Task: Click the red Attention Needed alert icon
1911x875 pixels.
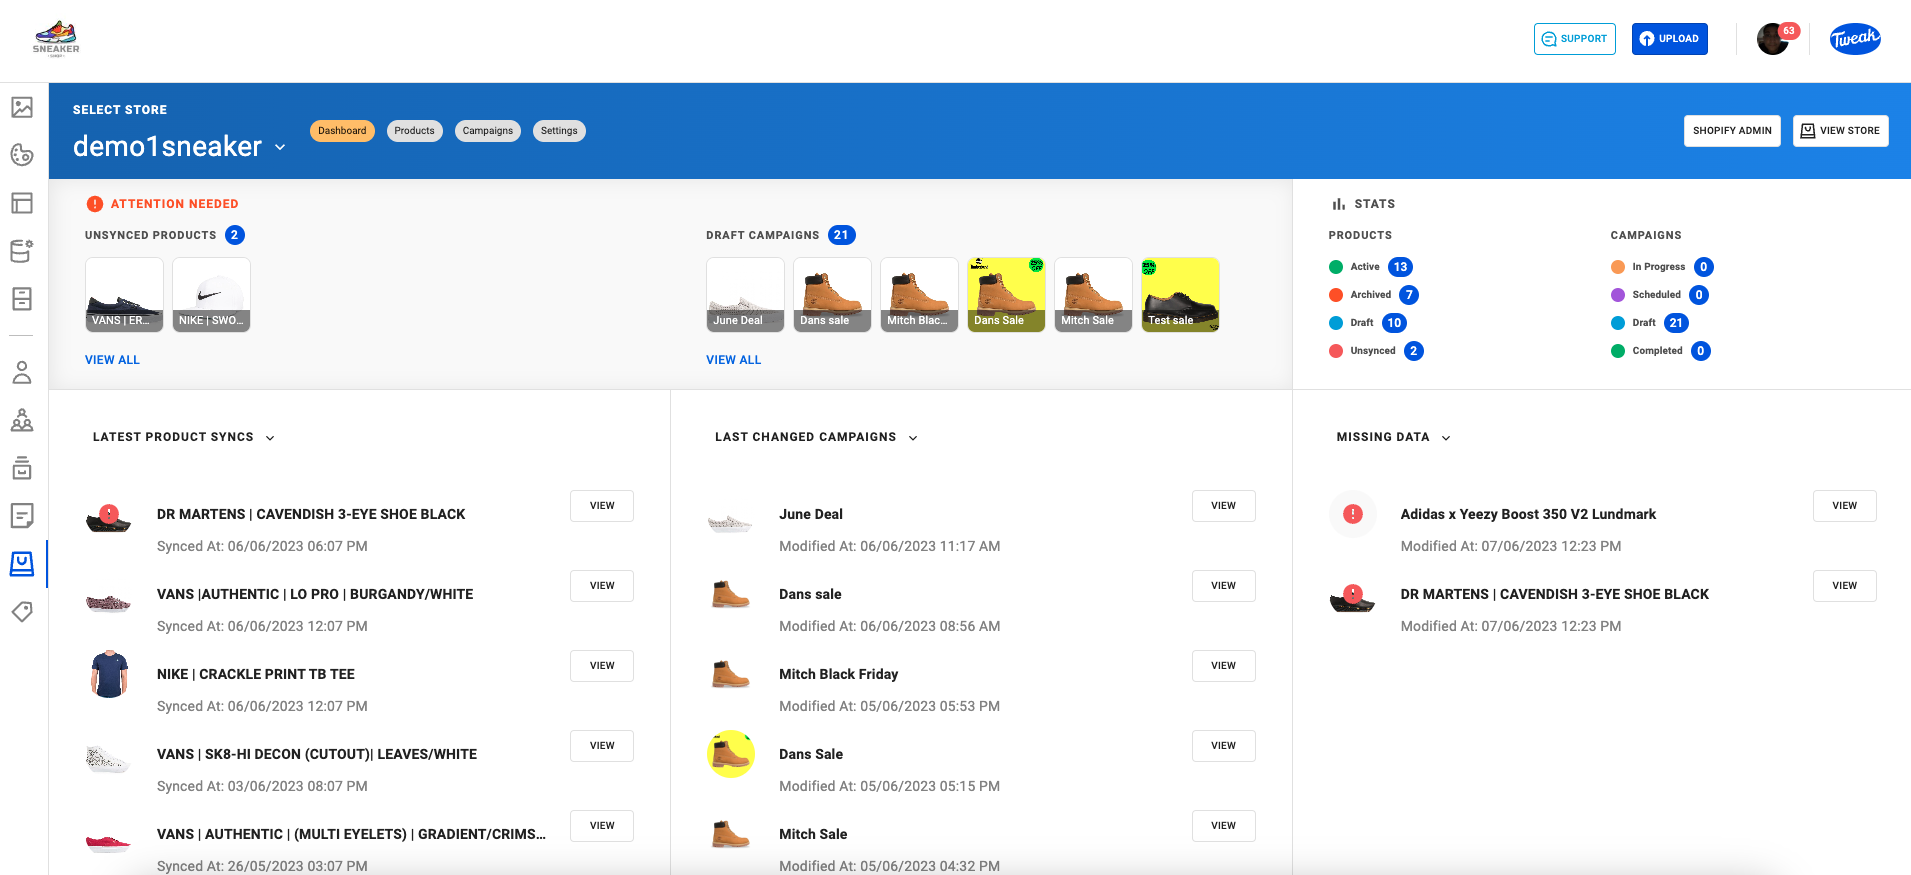Action: pyautogui.click(x=95, y=204)
